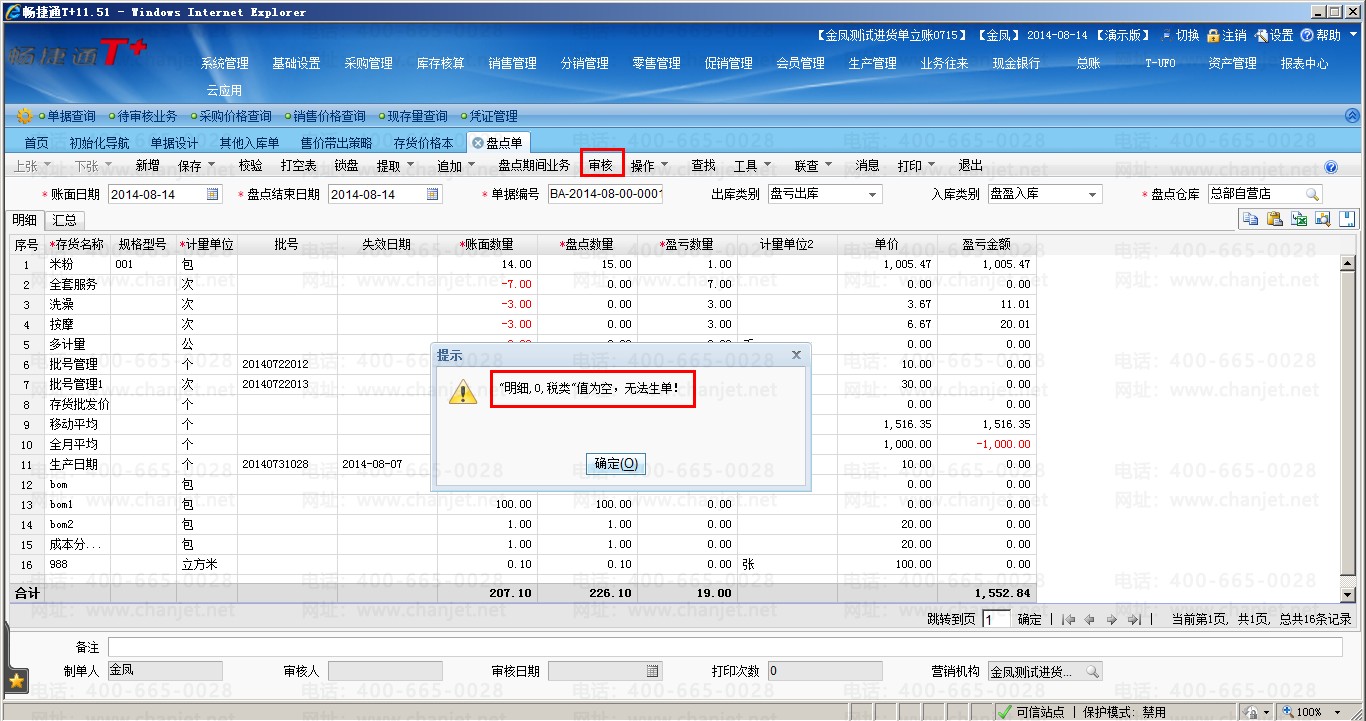1366x721 pixels.
Task: Switch to the 汇总 tab
Action: (65, 220)
